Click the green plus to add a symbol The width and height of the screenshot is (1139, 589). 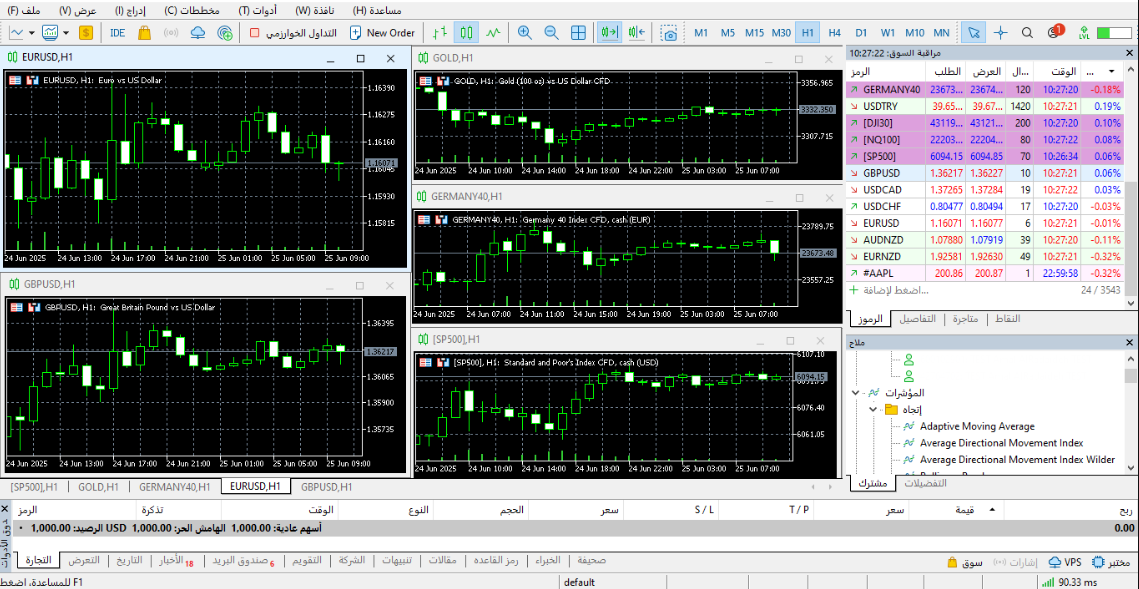(854, 289)
